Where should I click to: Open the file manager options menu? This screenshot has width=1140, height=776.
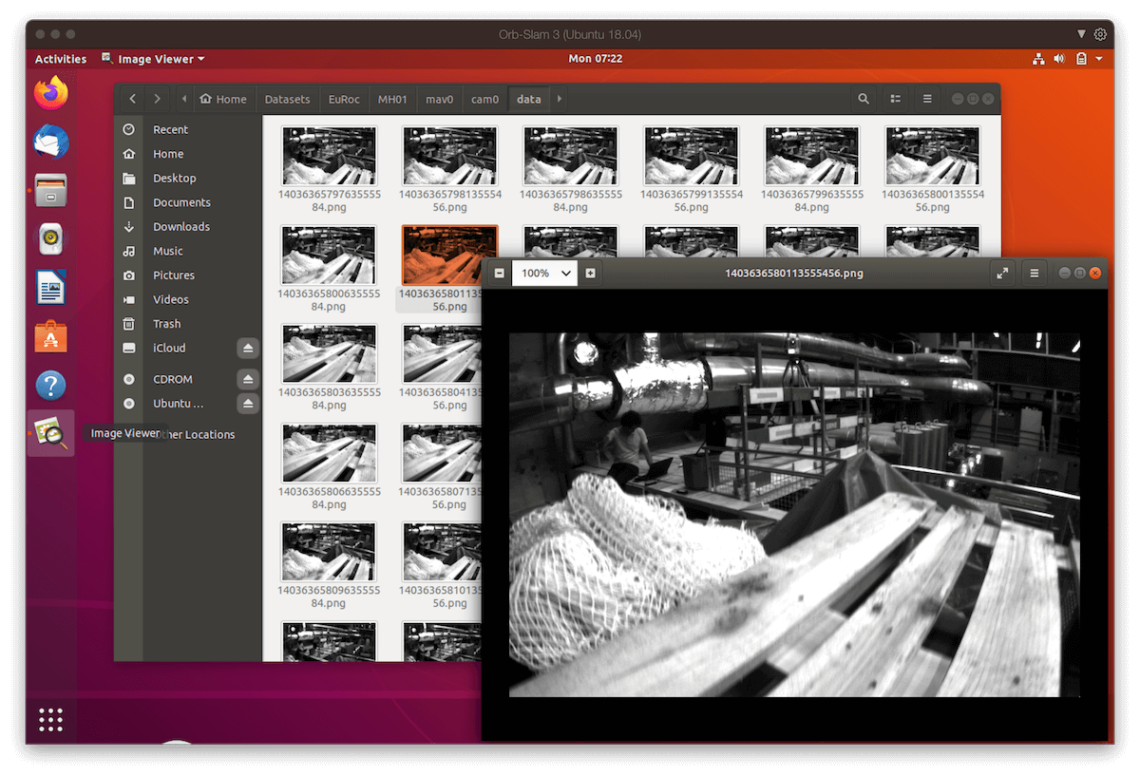[x=927, y=99]
